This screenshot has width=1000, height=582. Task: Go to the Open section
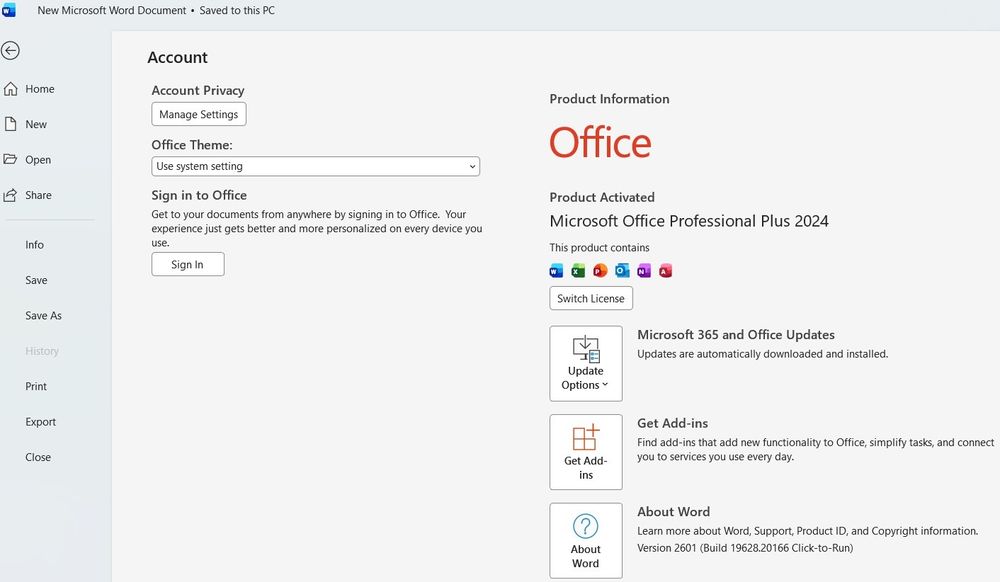pos(38,160)
